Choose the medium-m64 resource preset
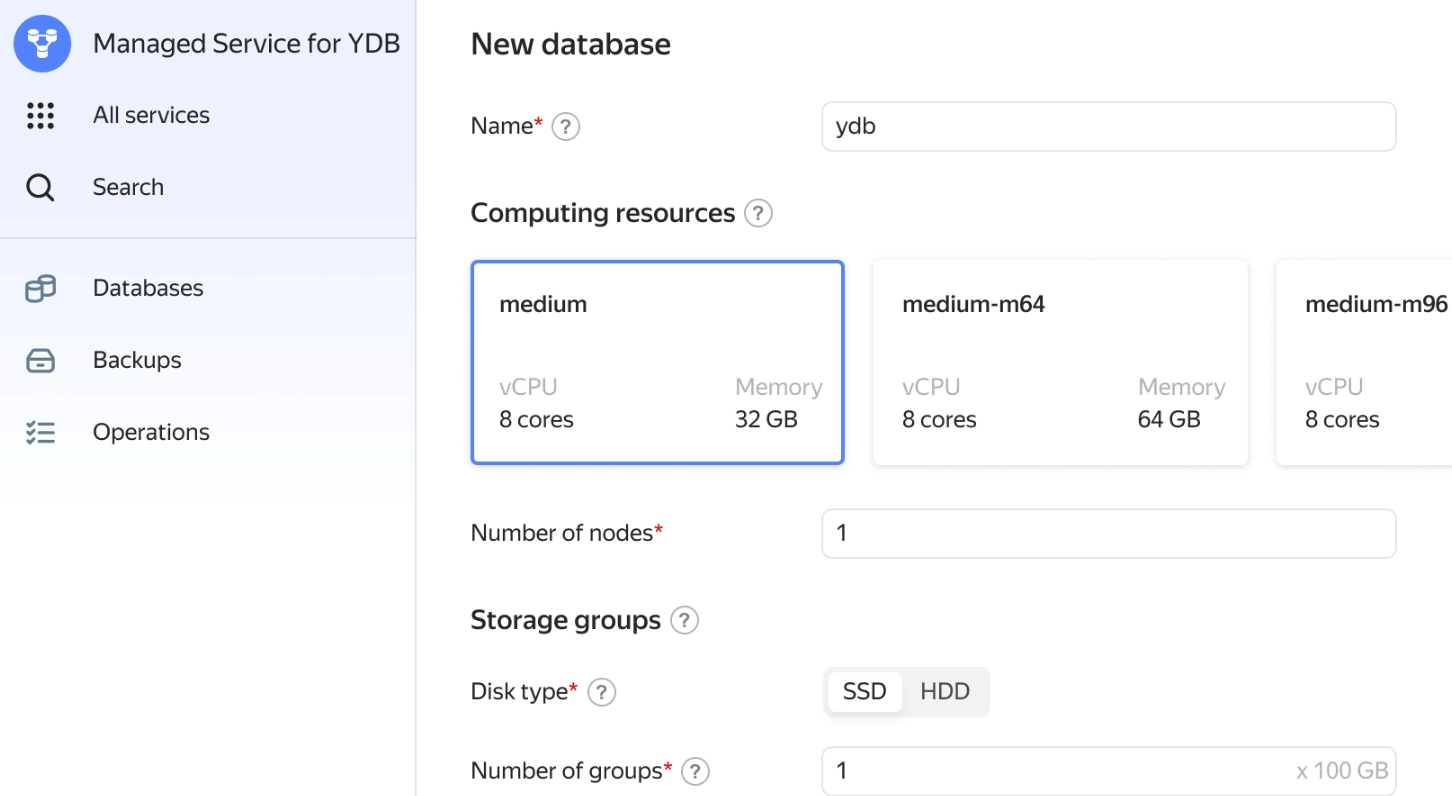The image size is (1452, 796). click(1060, 362)
